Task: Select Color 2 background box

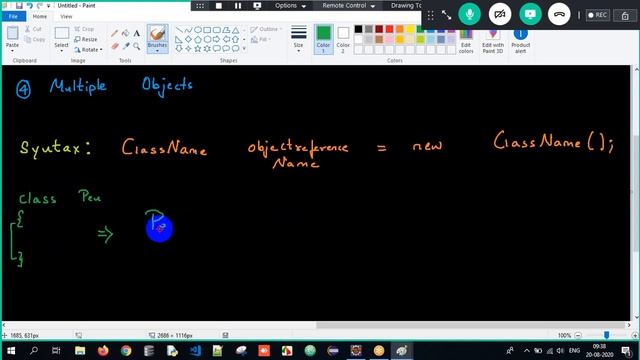Action: point(343,39)
